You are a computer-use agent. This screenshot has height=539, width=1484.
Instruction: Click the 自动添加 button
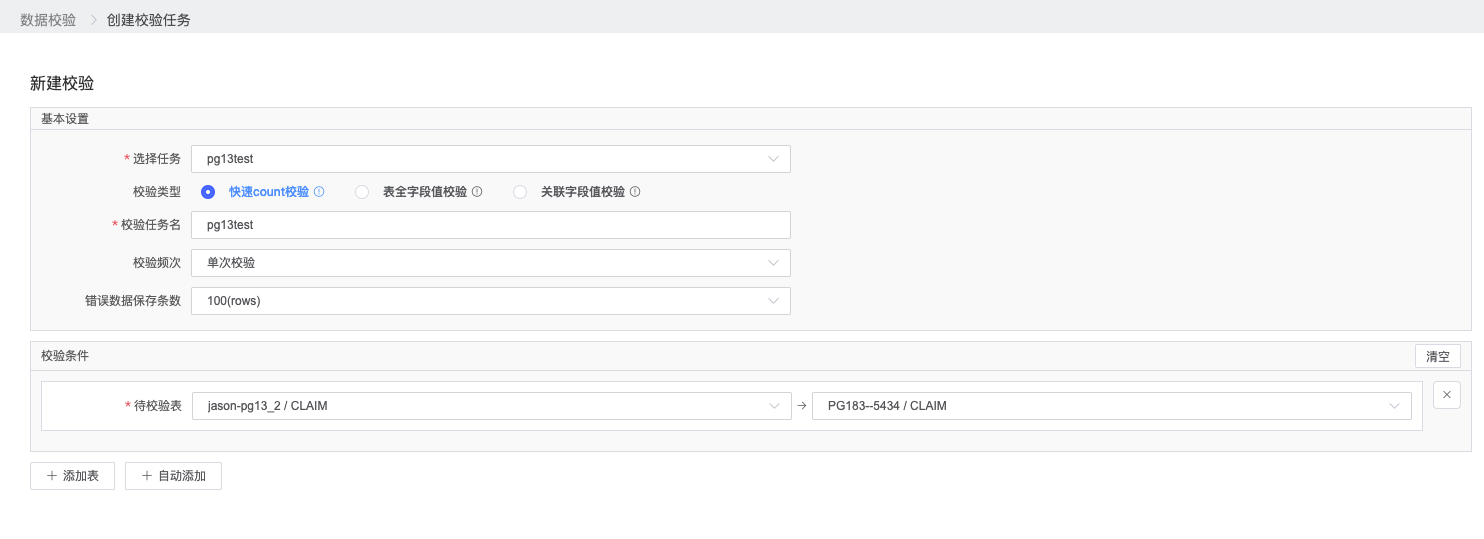coord(173,476)
